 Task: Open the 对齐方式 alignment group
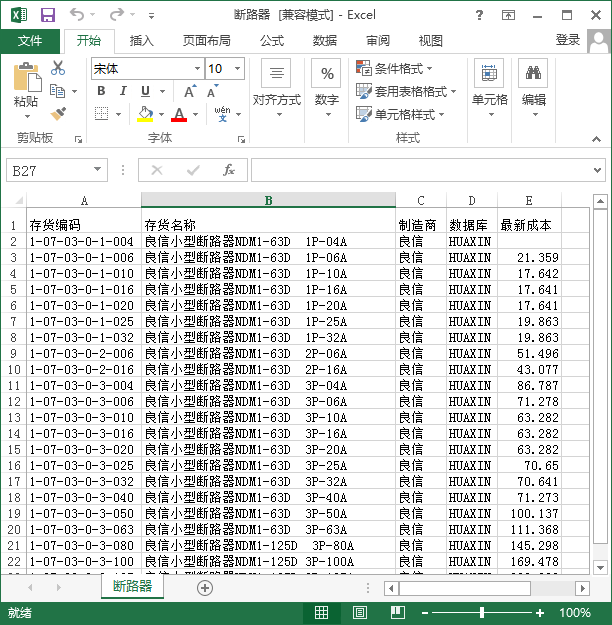[277, 89]
